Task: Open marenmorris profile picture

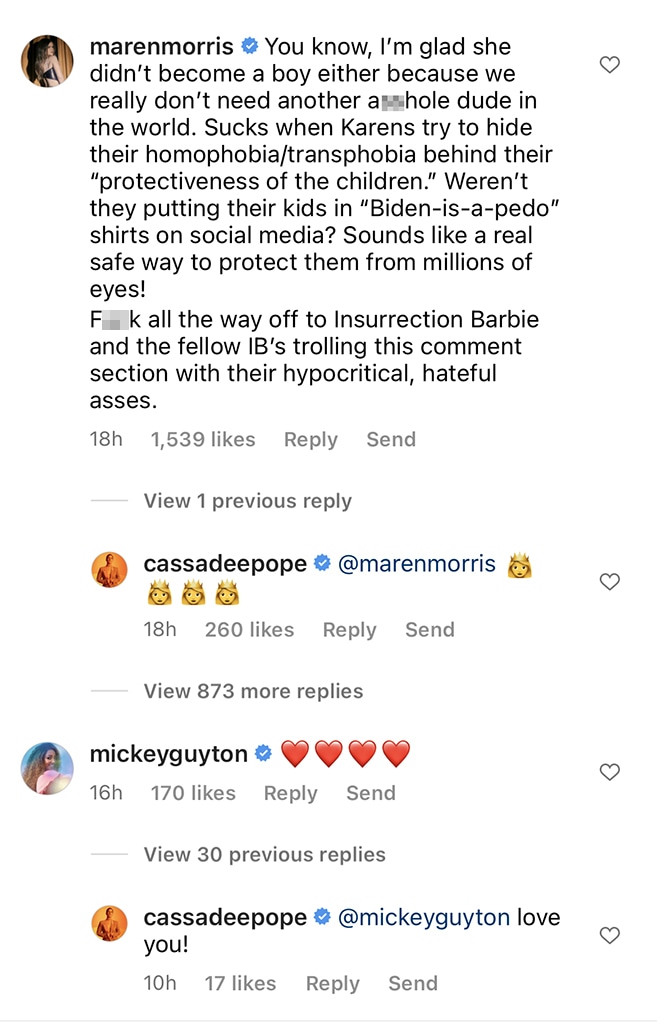Action: click(x=48, y=62)
